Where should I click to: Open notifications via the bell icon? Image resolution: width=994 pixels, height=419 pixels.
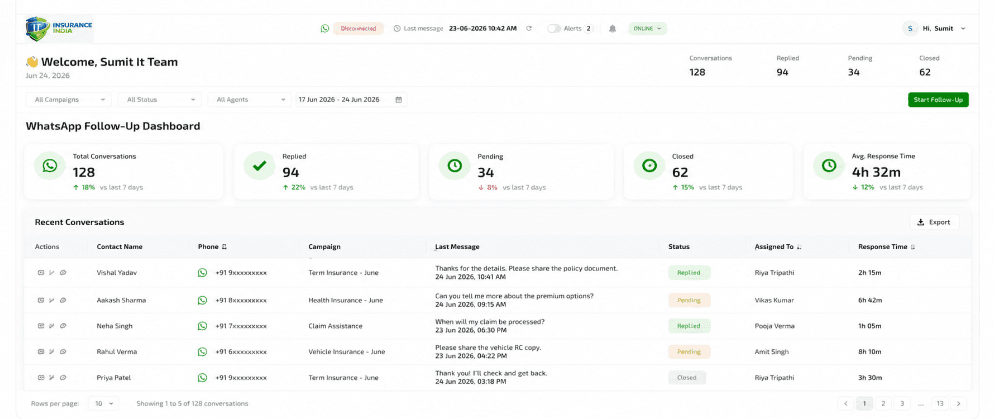click(x=612, y=29)
